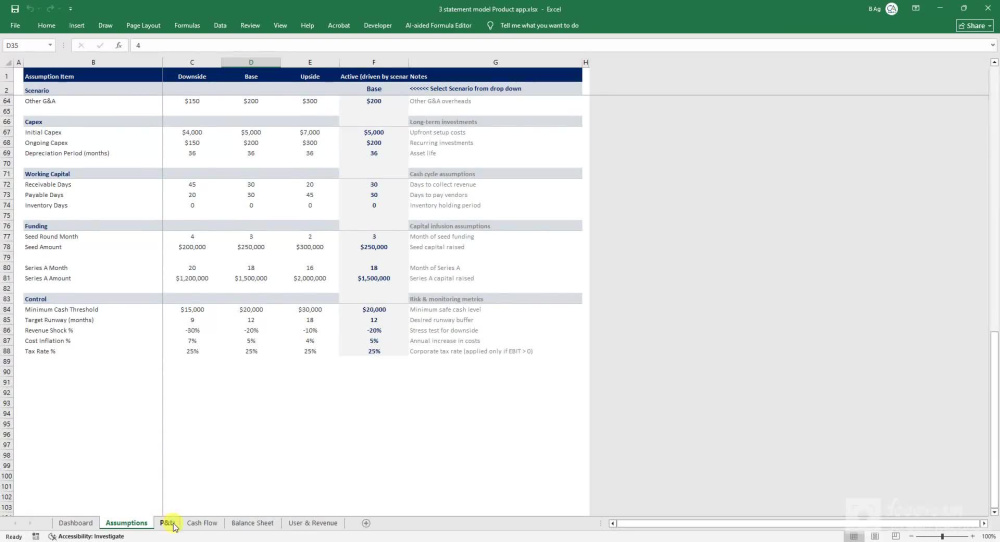Screen dimensions: 1000x542
Task: Click the account profile picture
Action: coord(892,9)
